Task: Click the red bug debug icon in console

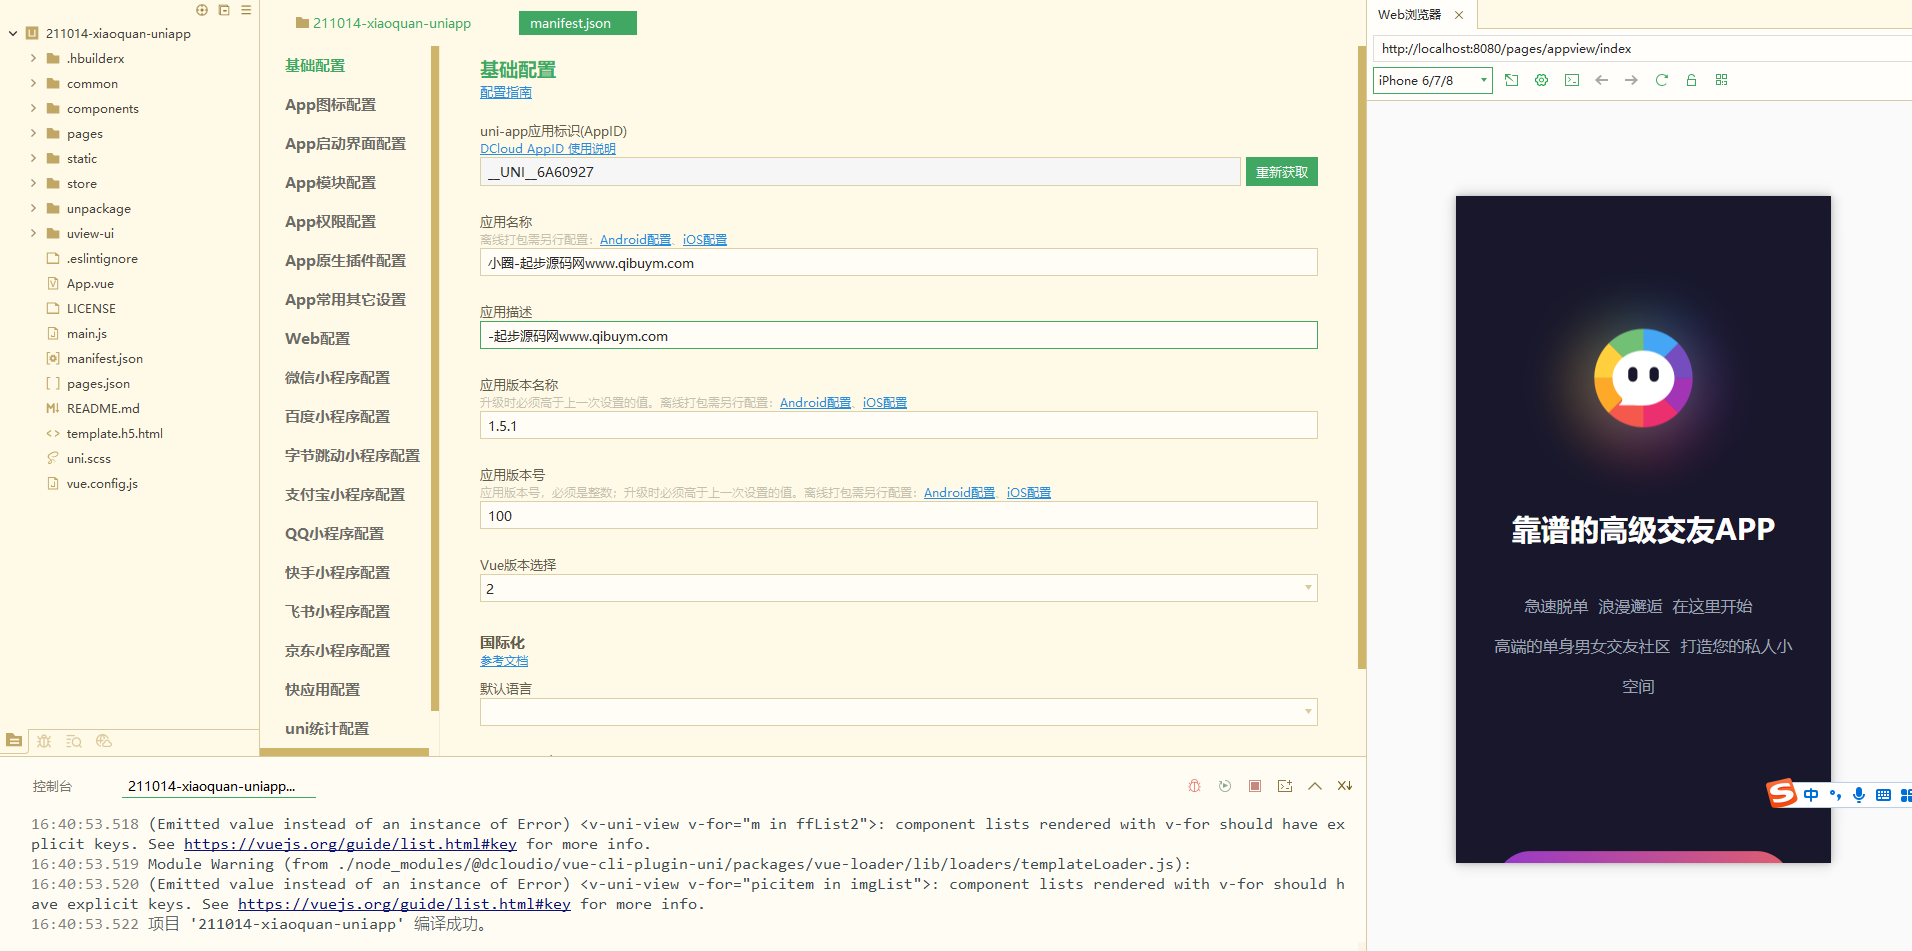Action: tap(1194, 786)
